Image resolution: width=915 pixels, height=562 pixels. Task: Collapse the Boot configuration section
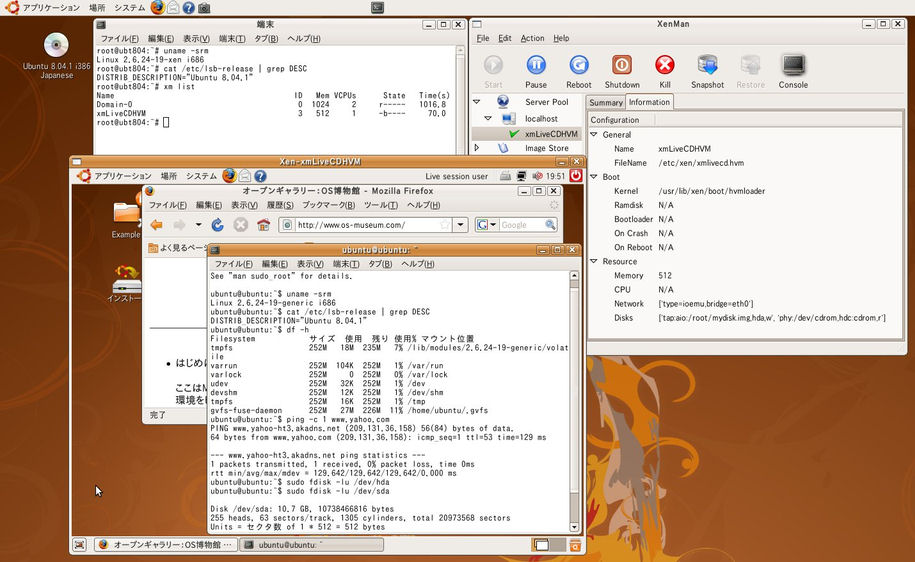pos(594,176)
